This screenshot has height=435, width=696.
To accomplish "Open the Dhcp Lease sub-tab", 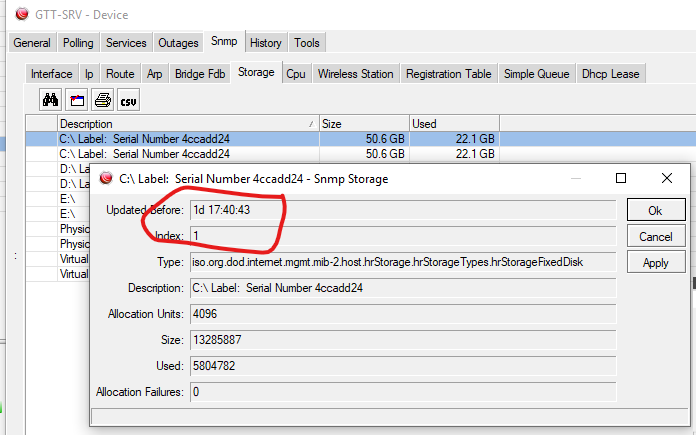I will (x=610, y=74).
